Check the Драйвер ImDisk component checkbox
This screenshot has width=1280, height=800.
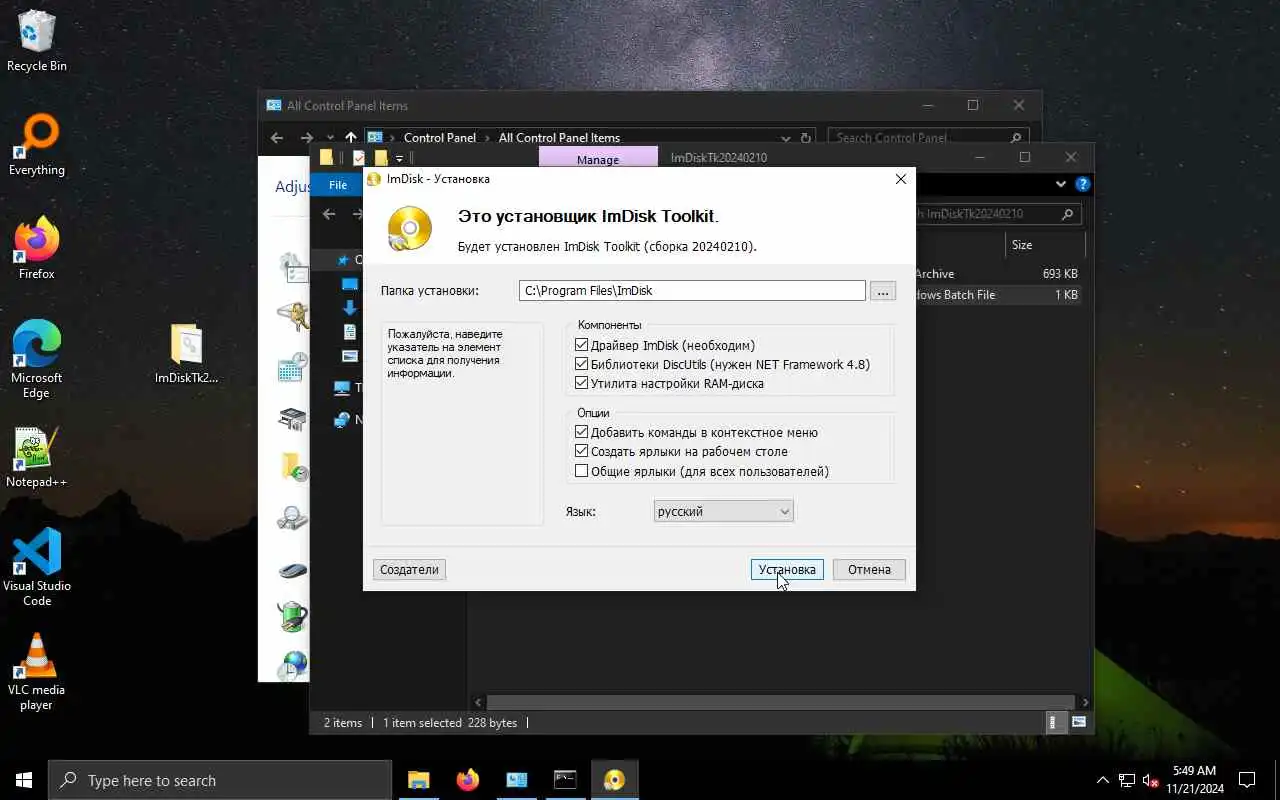click(x=582, y=345)
